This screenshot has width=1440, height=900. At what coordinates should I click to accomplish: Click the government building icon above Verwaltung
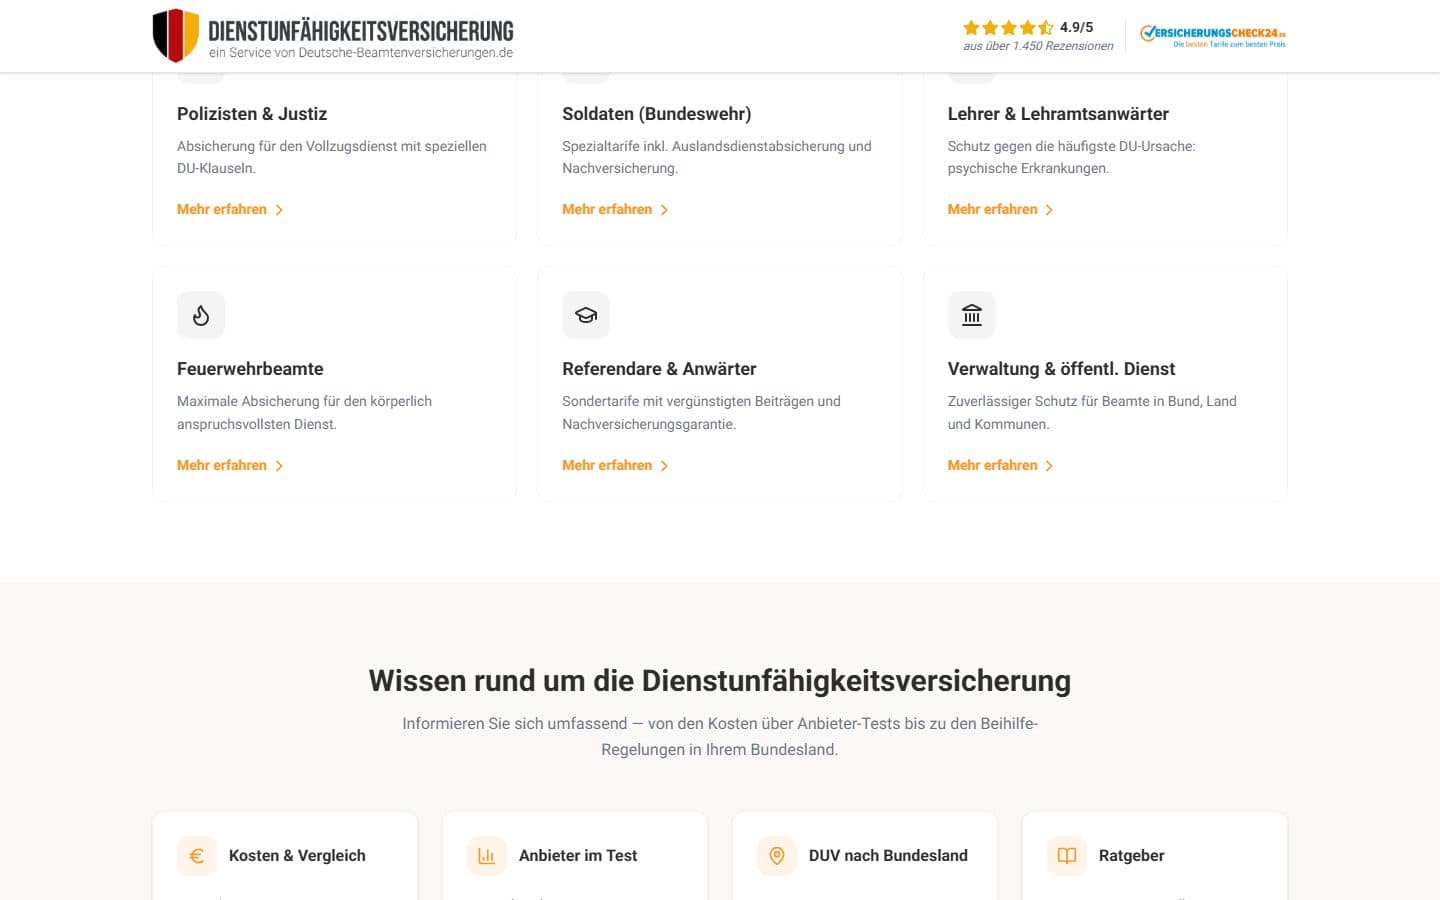click(x=972, y=316)
